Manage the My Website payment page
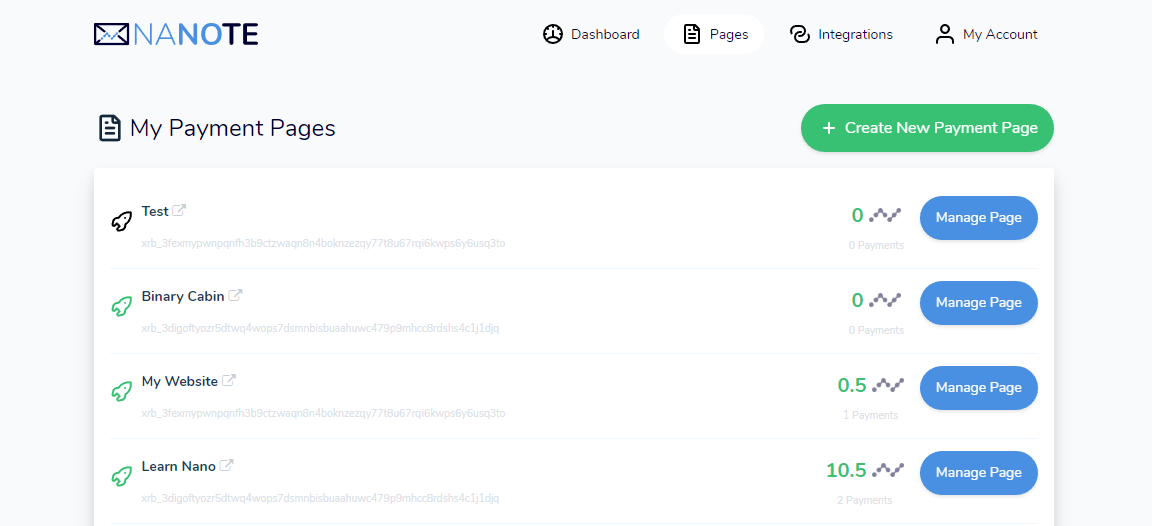The height and width of the screenshot is (526, 1152). [979, 387]
